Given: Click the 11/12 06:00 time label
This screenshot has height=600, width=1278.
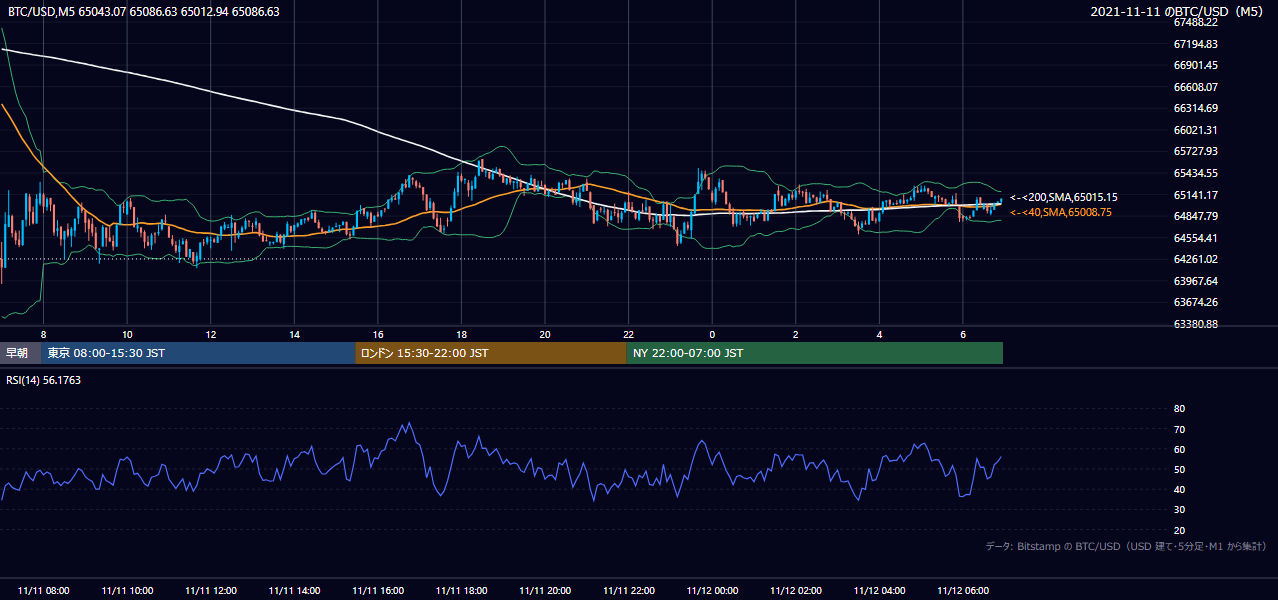Looking at the screenshot, I should (x=962, y=591).
